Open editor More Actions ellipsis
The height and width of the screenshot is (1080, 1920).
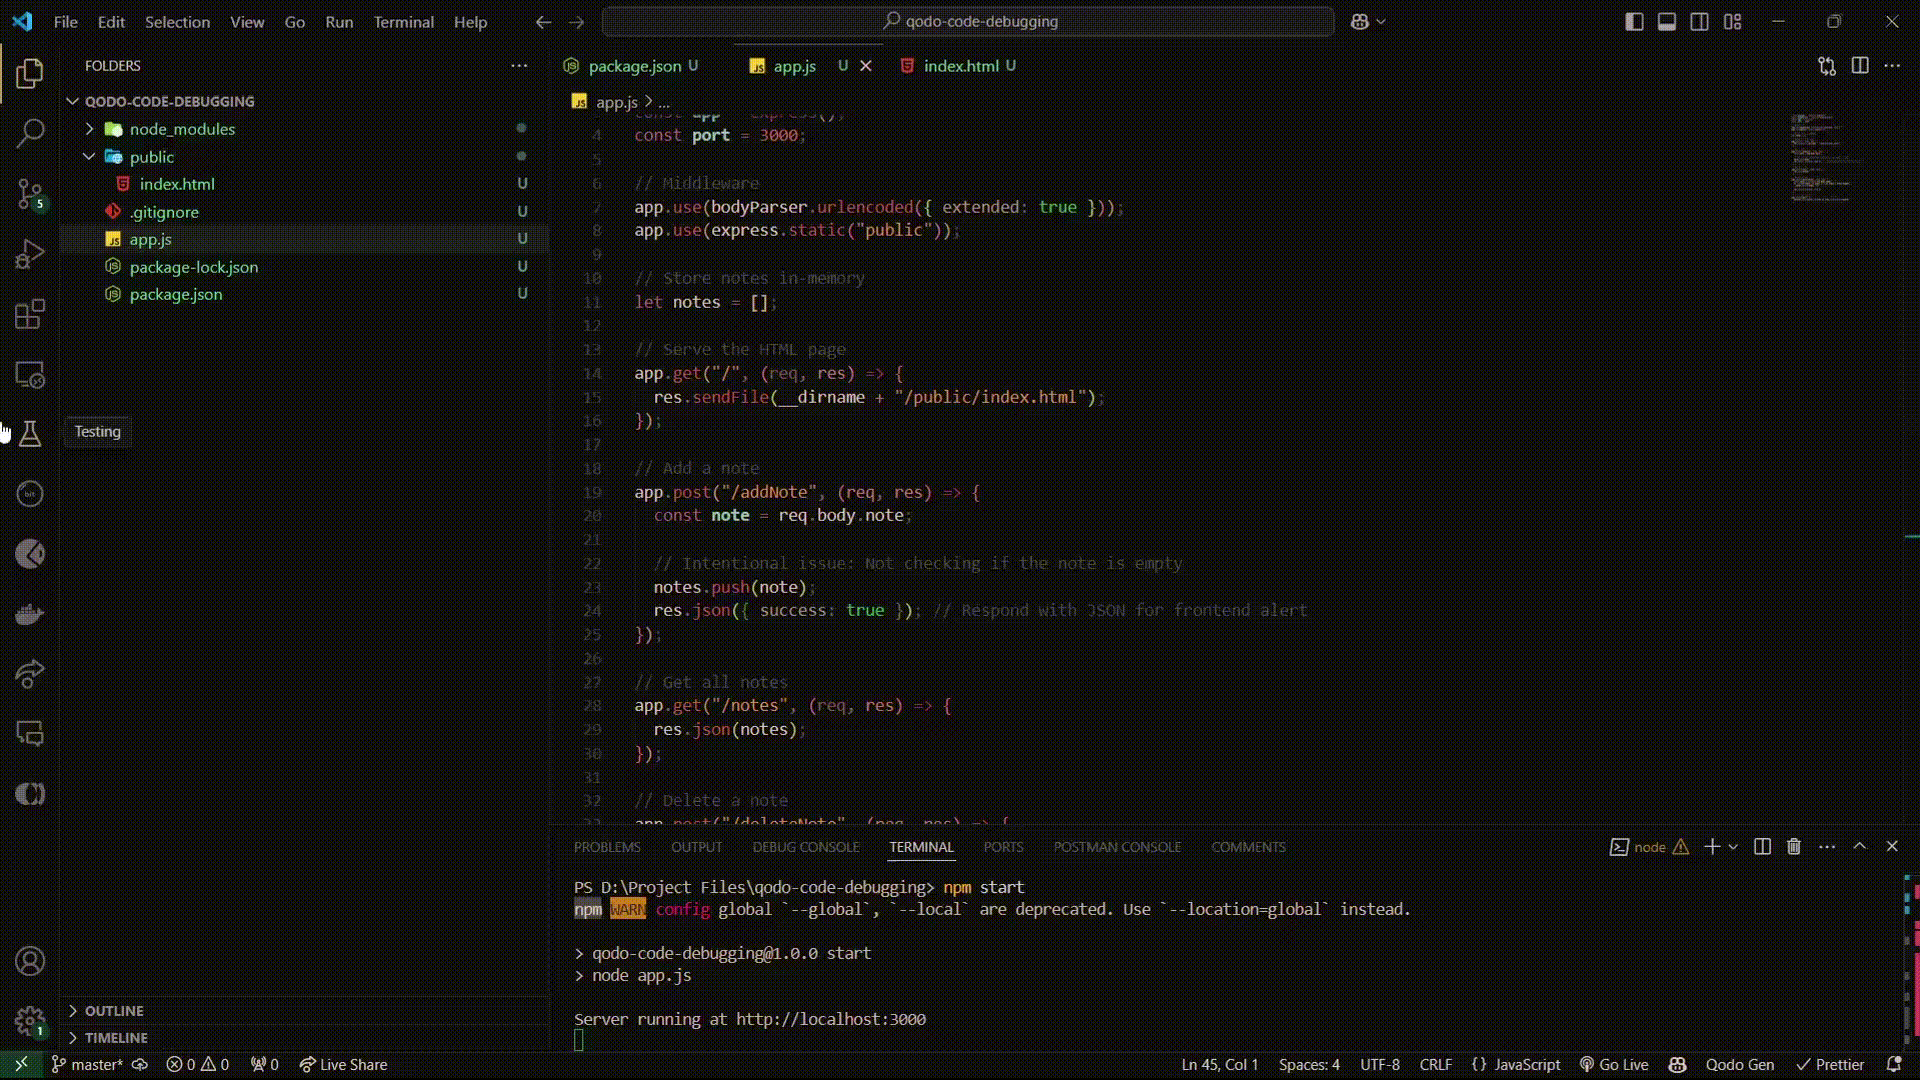pos(1892,66)
